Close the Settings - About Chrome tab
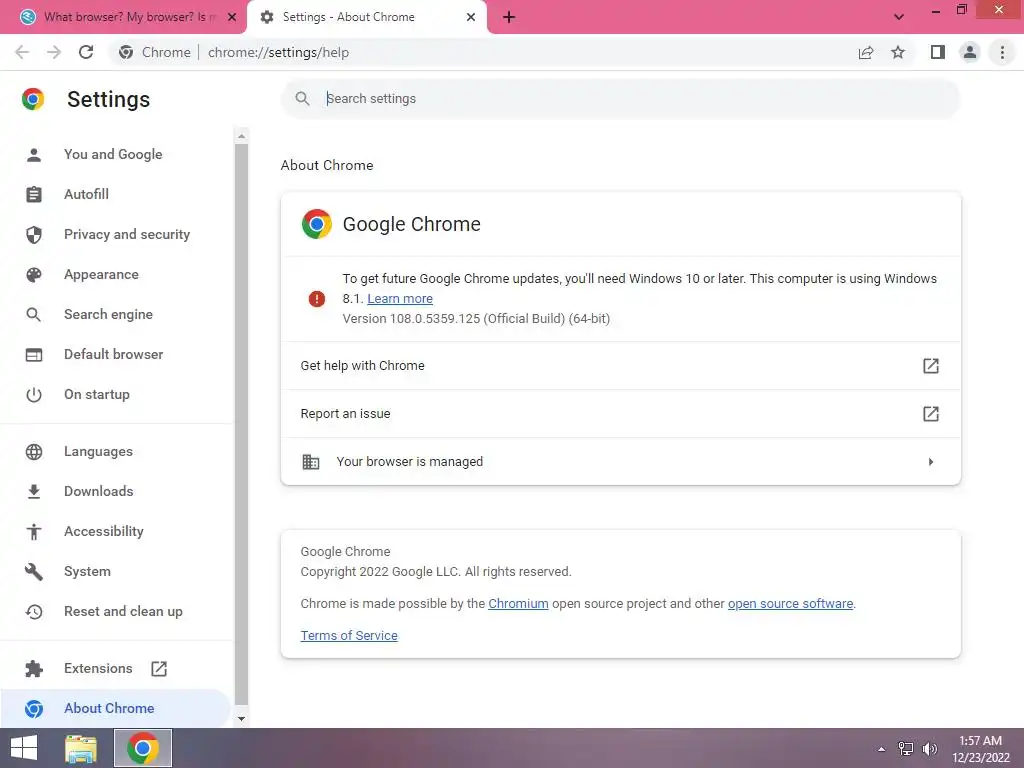 pyautogui.click(x=471, y=17)
